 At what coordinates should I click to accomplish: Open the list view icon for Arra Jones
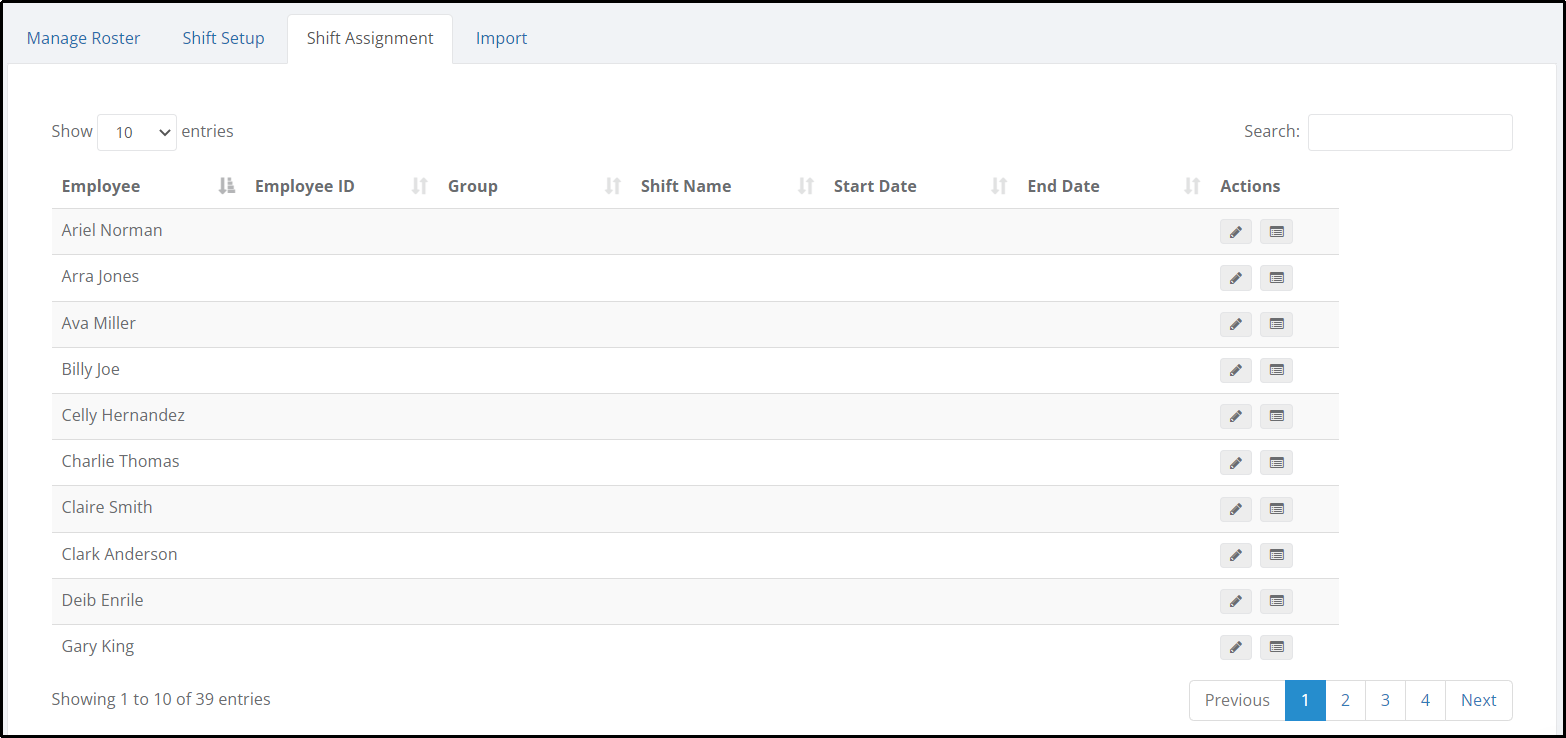click(x=1276, y=278)
